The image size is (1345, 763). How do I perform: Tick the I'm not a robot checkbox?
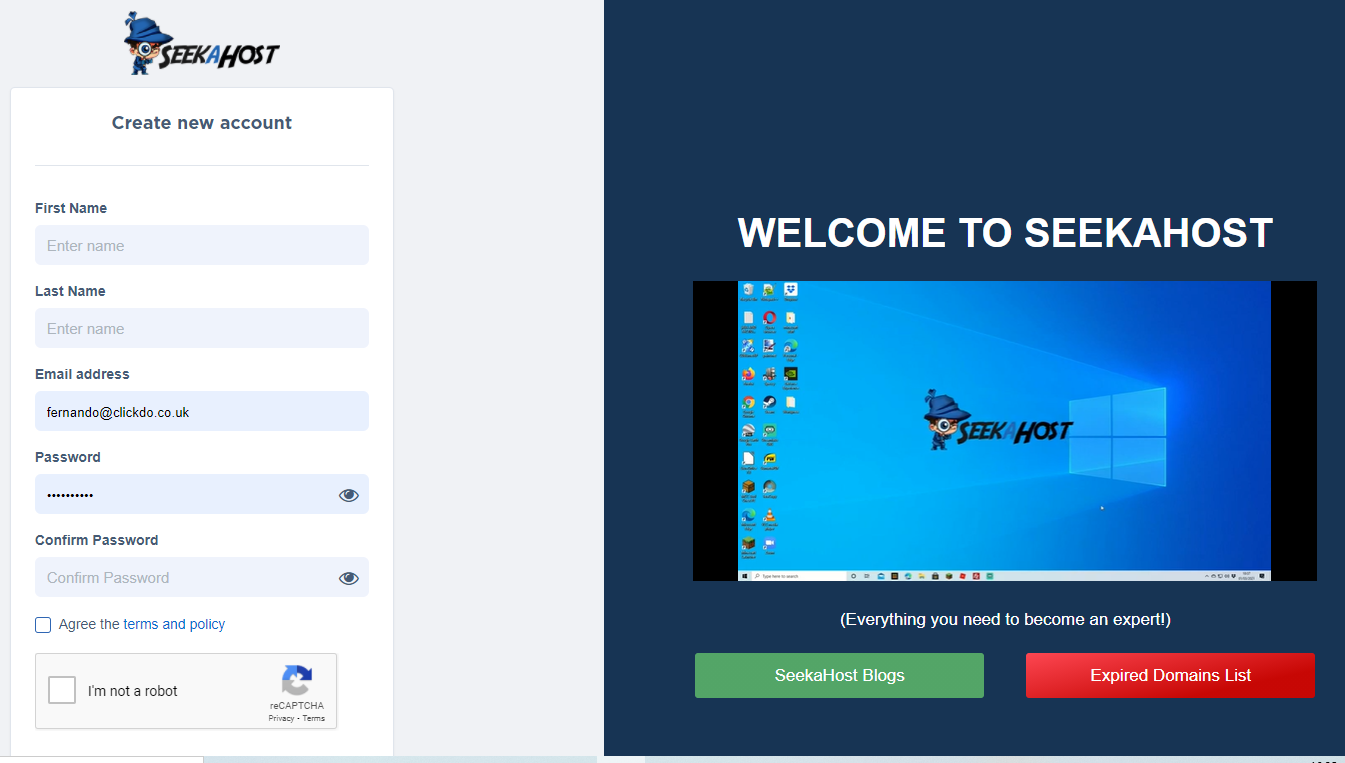pyautogui.click(x=62, y=690)
